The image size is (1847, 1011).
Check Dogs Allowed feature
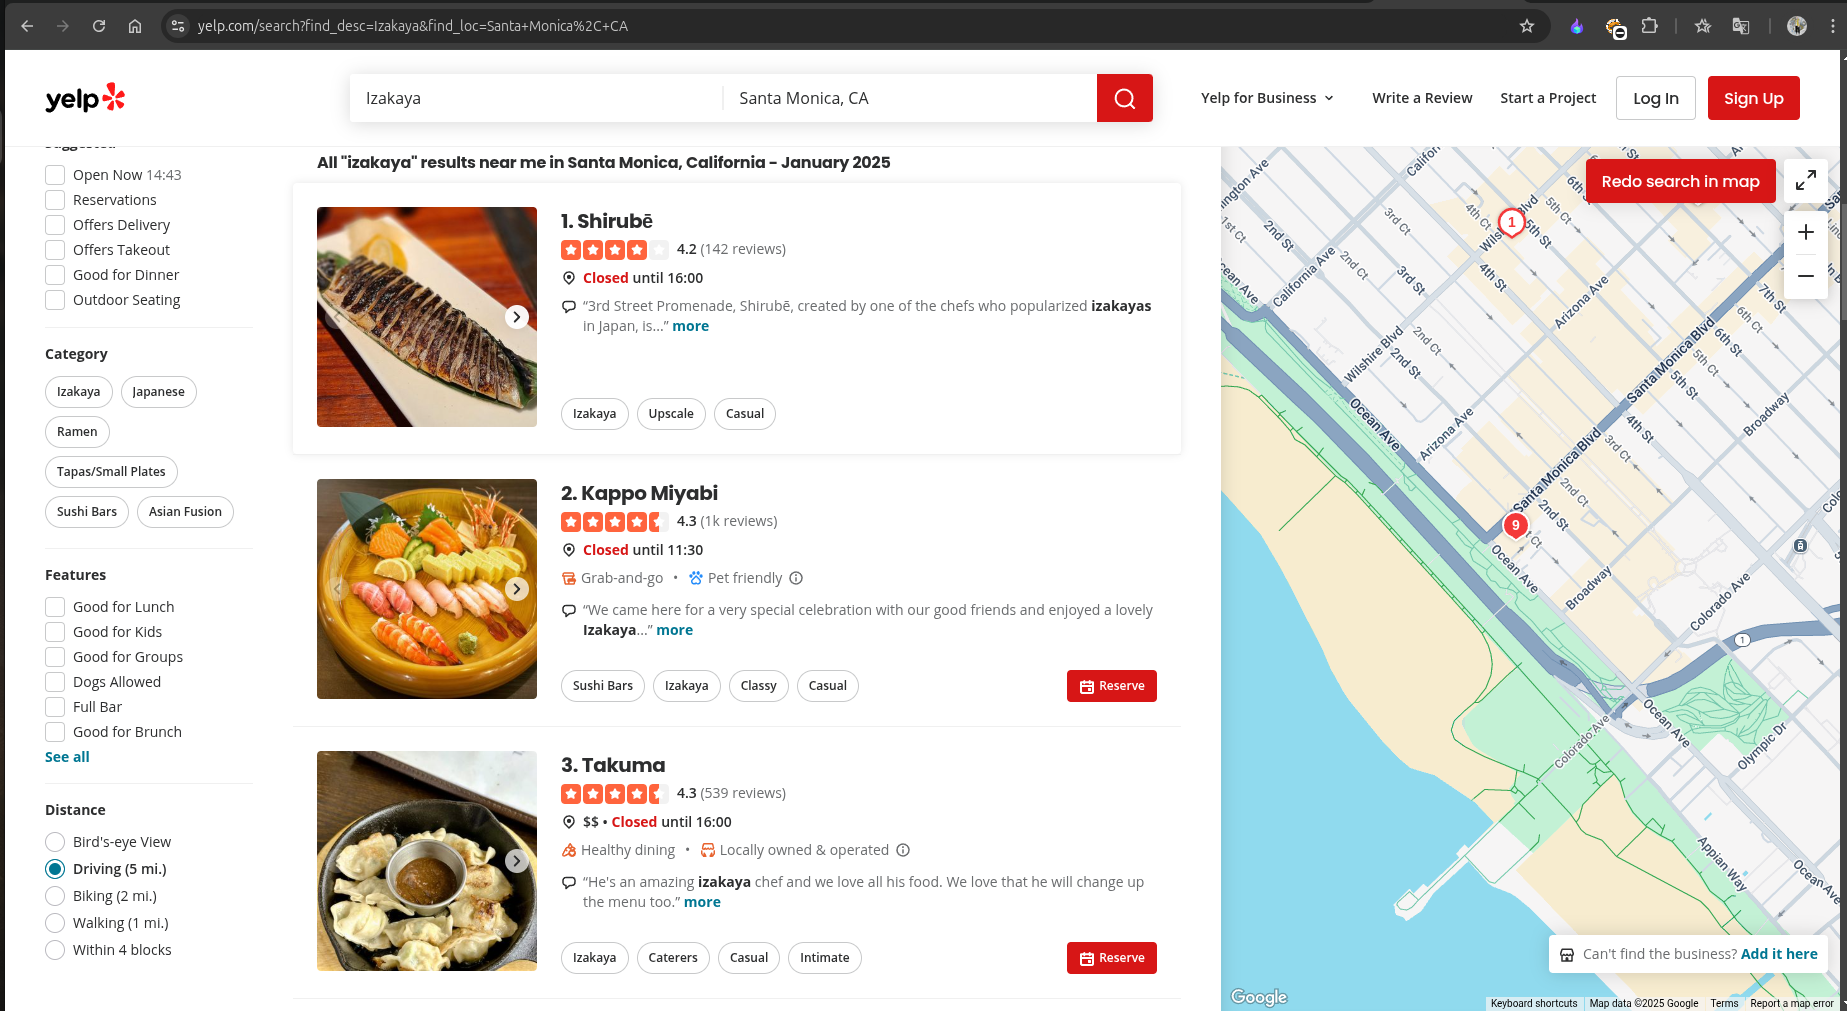(55, 682)
